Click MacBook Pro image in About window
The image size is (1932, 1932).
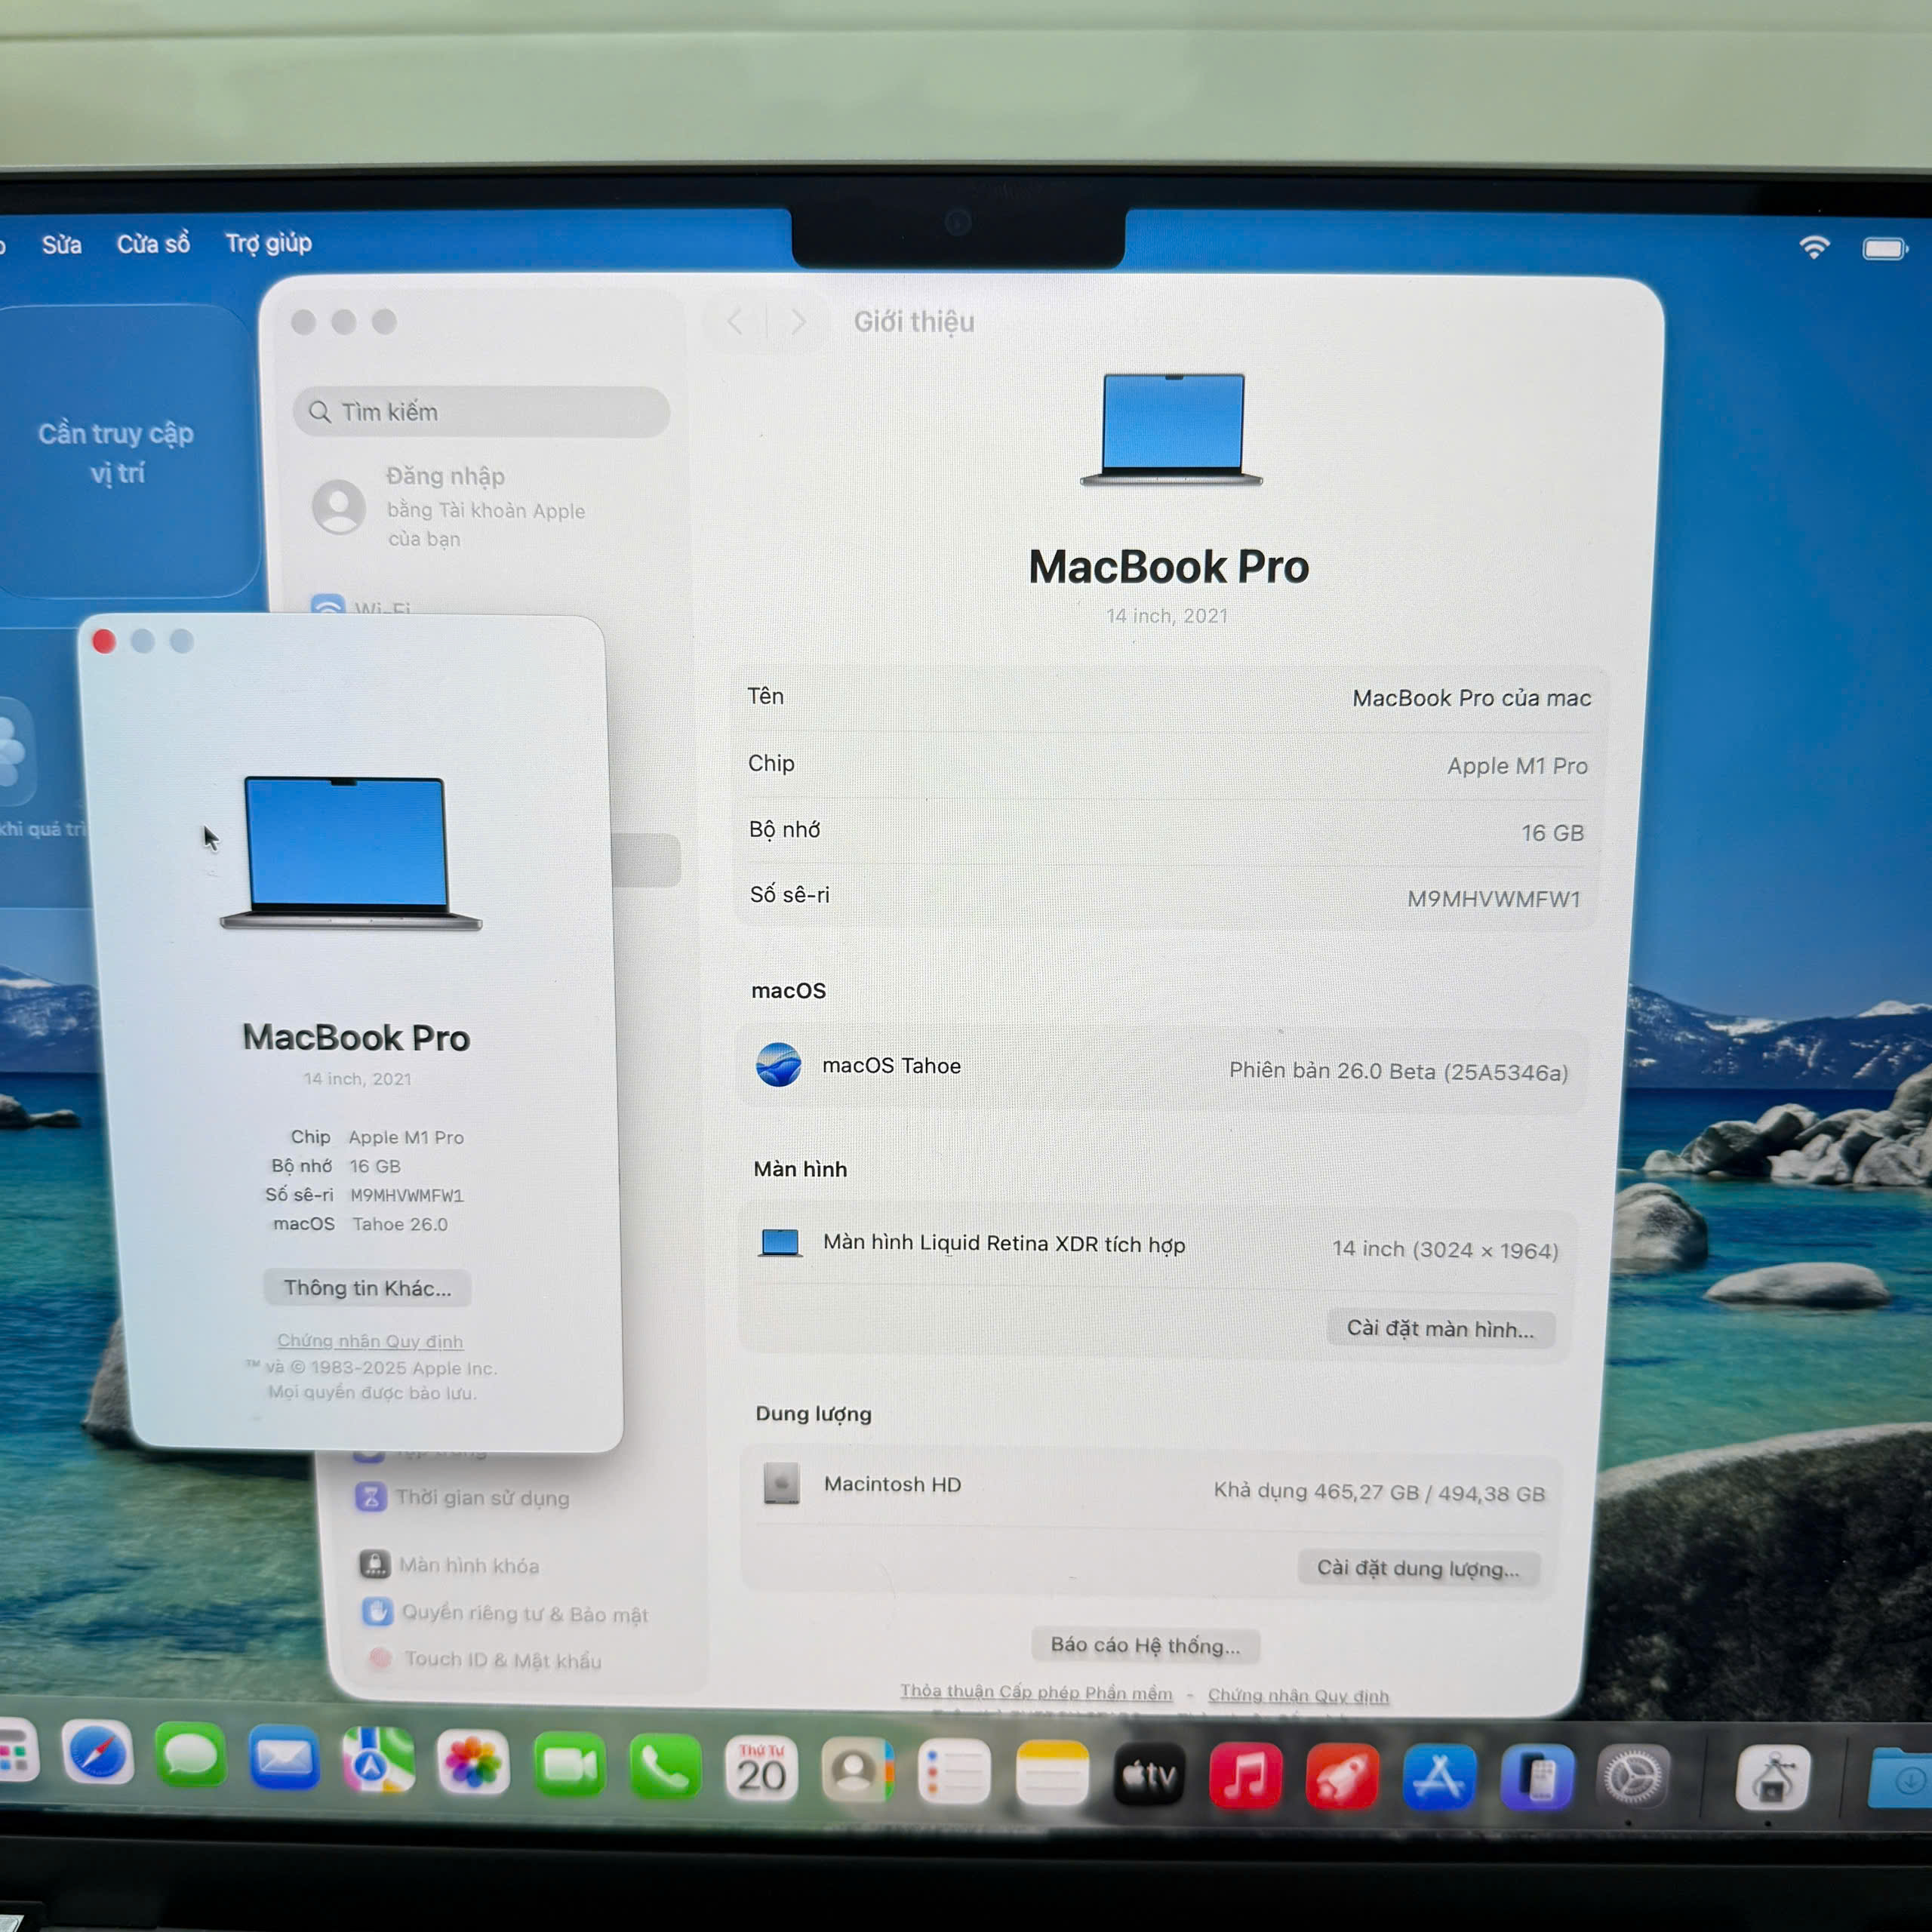350,852
